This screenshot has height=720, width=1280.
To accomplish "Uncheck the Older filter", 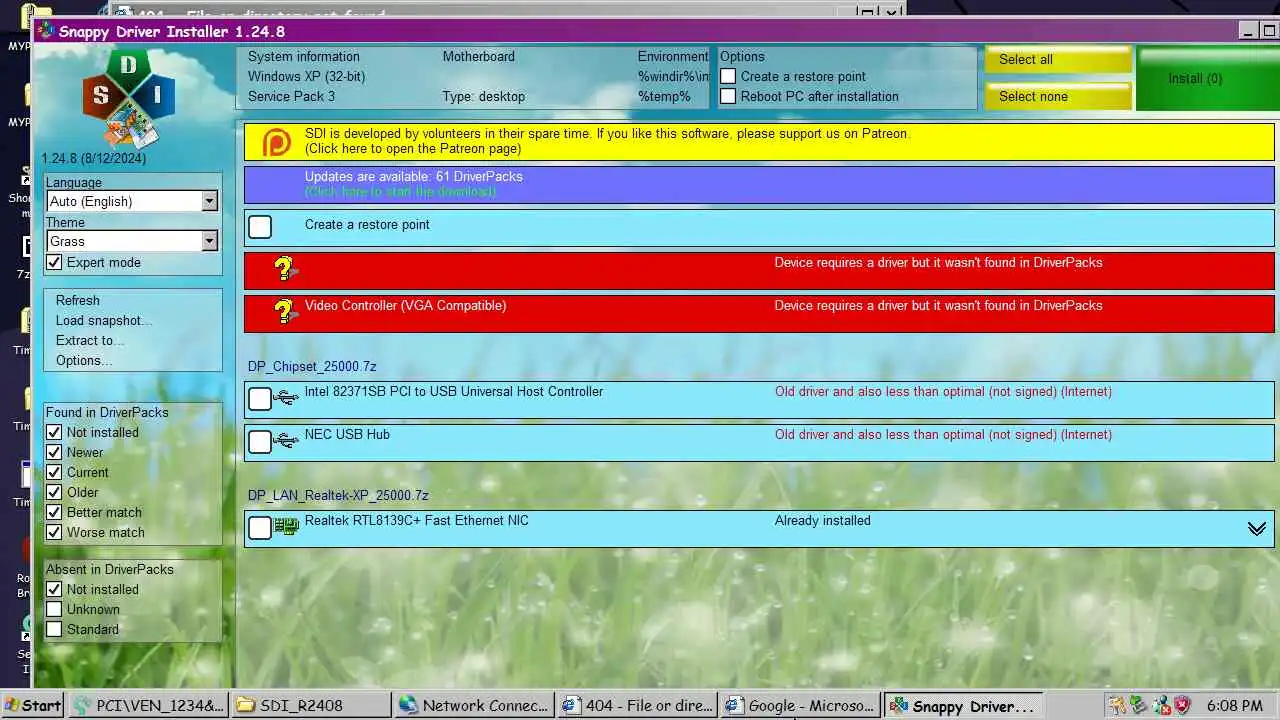I will (54, 492).
